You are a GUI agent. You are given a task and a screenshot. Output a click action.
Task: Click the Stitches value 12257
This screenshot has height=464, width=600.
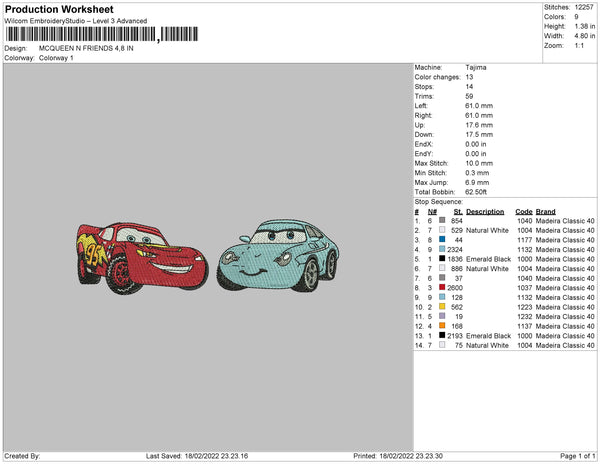(584, 7)
